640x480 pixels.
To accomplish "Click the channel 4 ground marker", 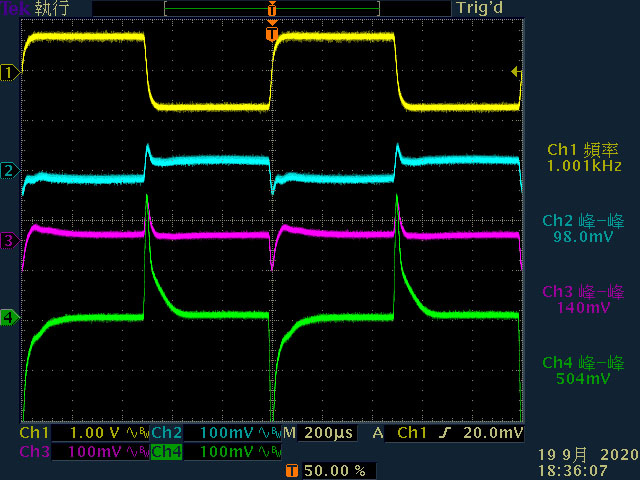I will tap(10, 317).
